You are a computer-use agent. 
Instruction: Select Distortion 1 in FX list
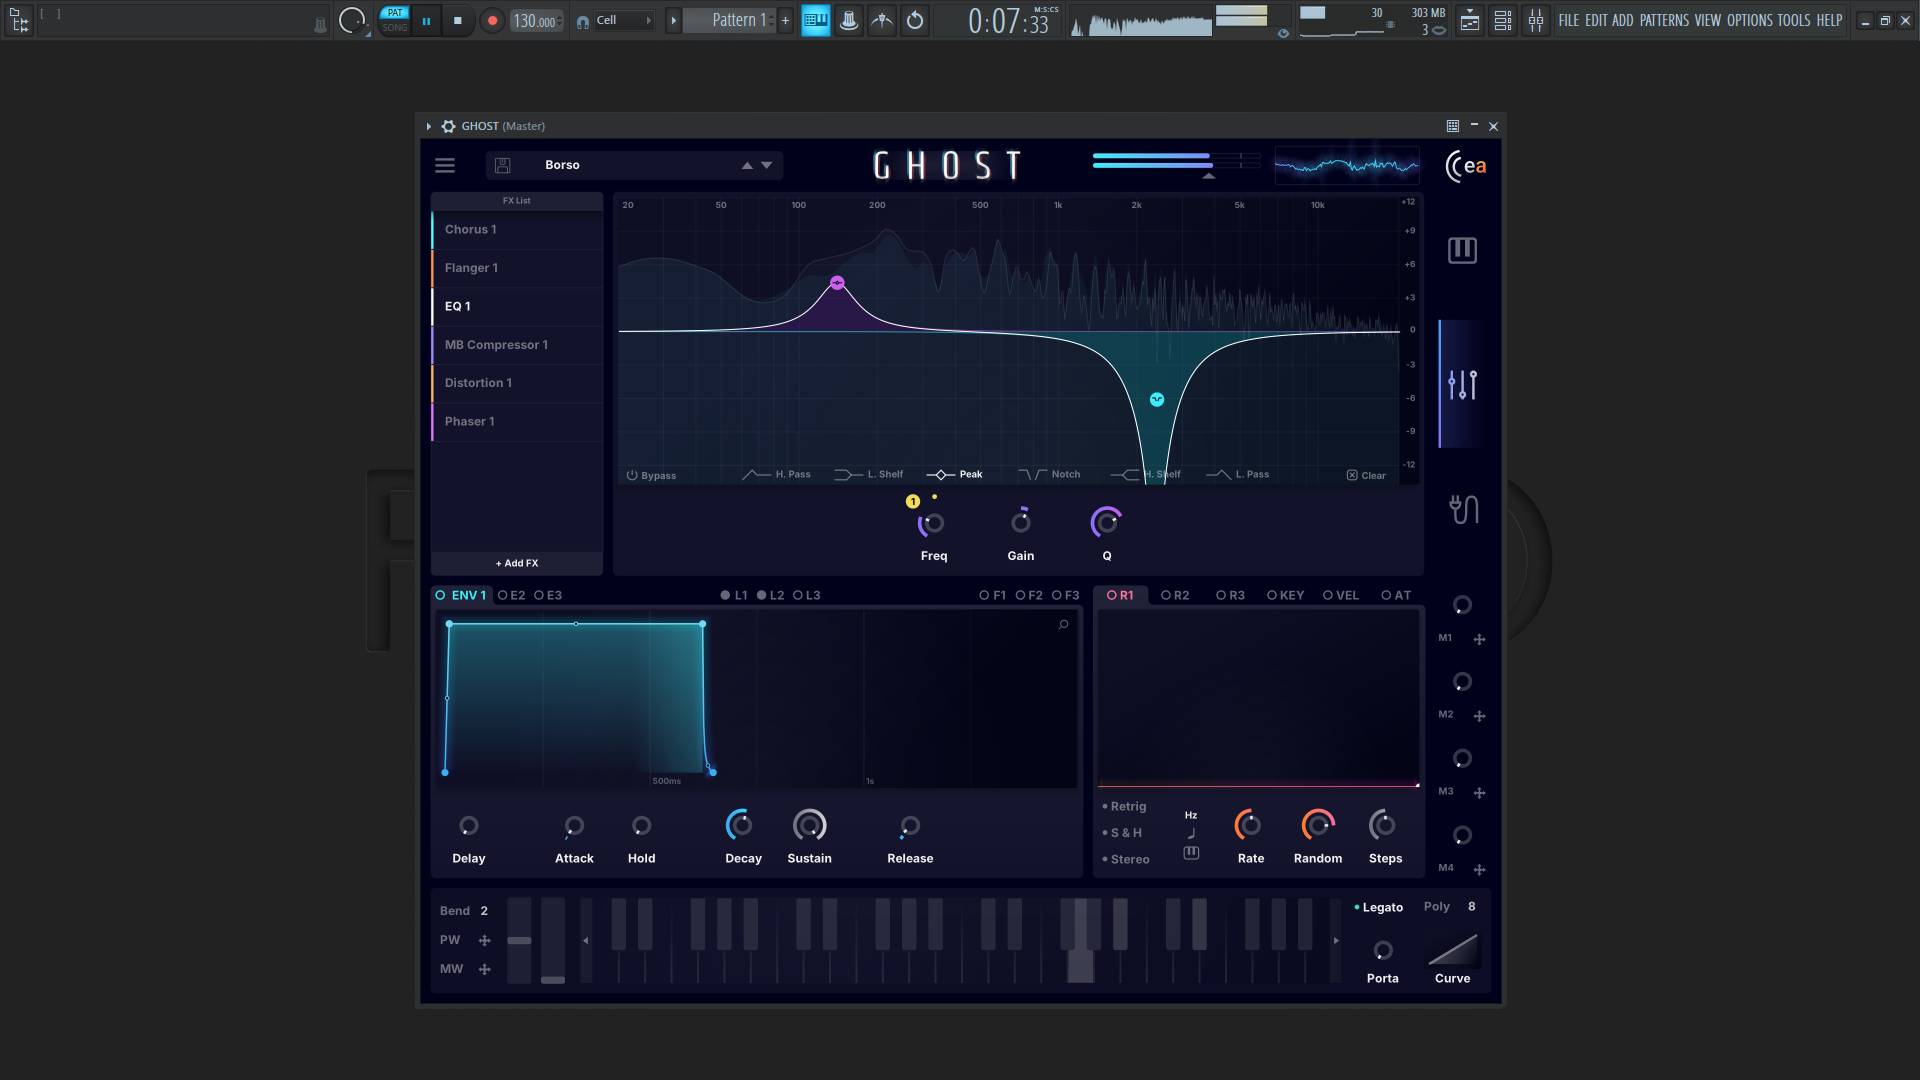coord(478,384)
